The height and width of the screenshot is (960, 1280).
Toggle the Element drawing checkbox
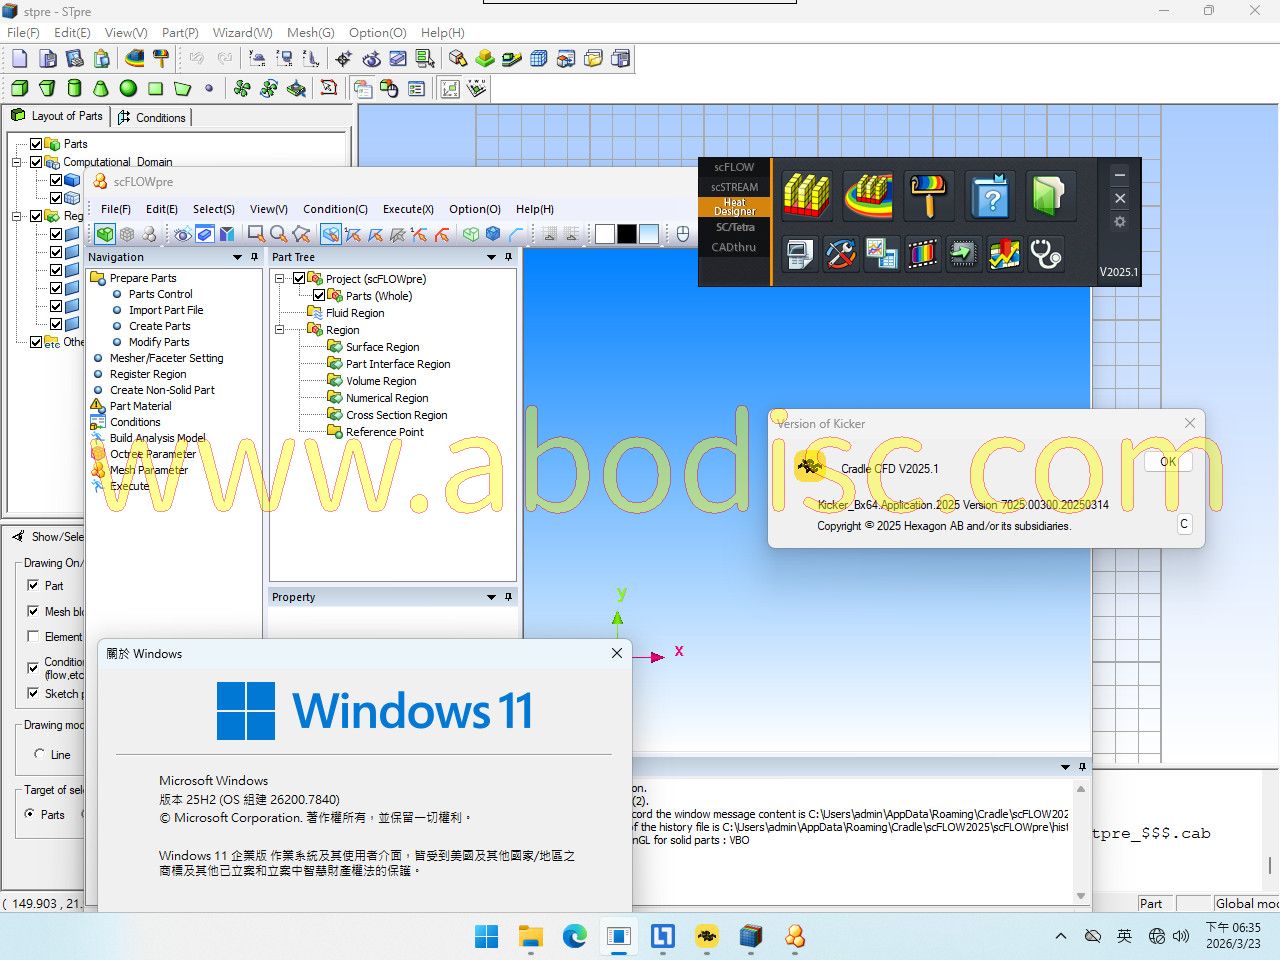33,637
